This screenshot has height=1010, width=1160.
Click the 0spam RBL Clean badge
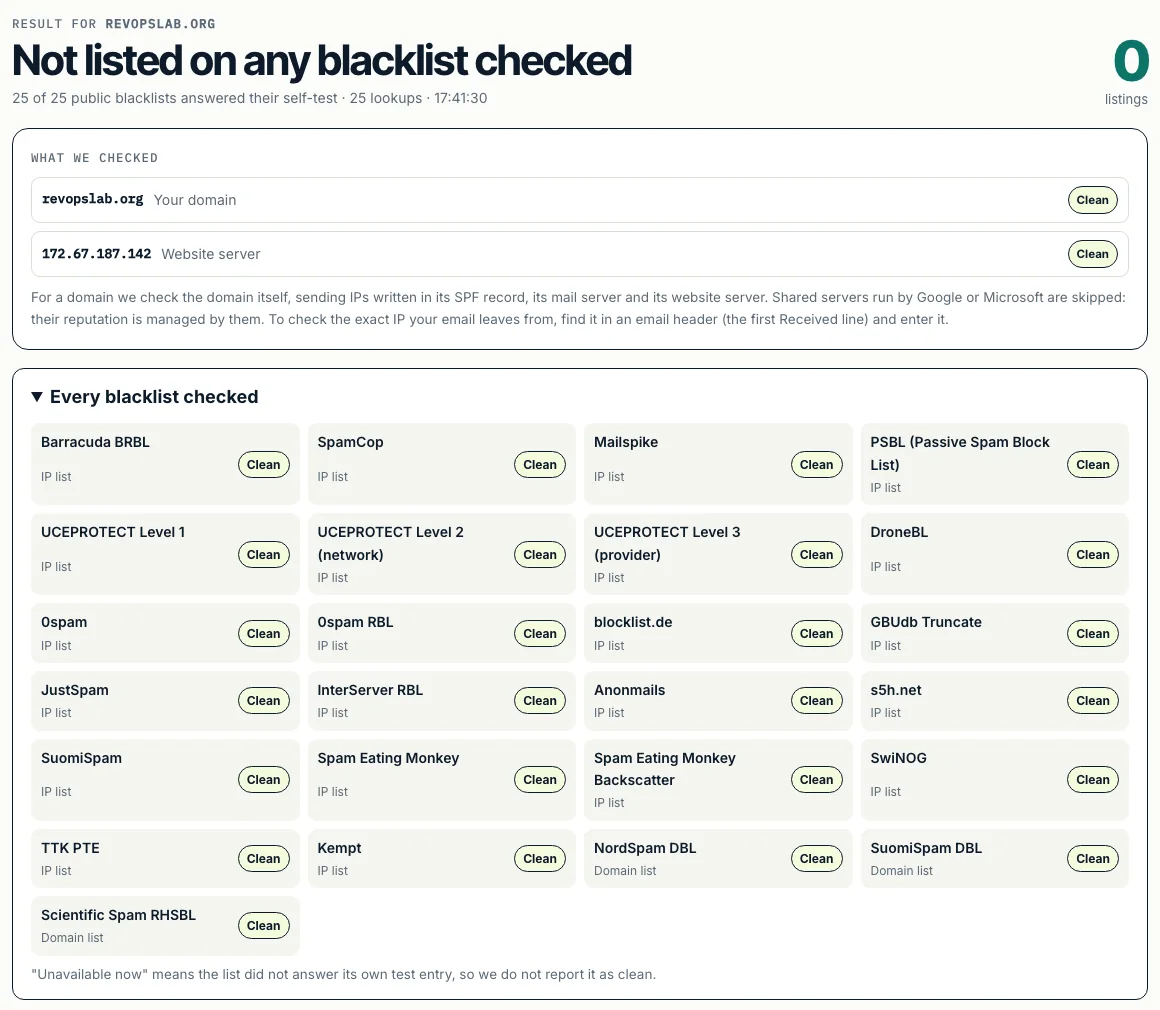tap(539, 633)
